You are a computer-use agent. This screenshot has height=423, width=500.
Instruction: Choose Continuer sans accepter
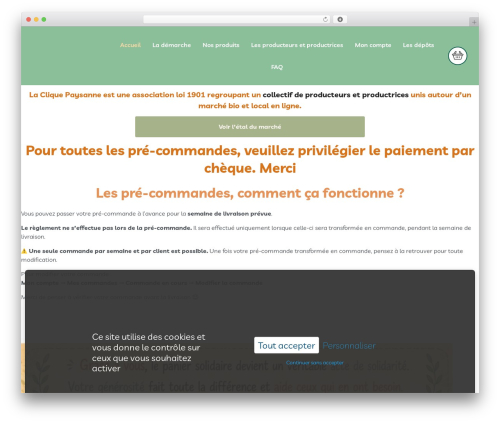coord(314,363)
